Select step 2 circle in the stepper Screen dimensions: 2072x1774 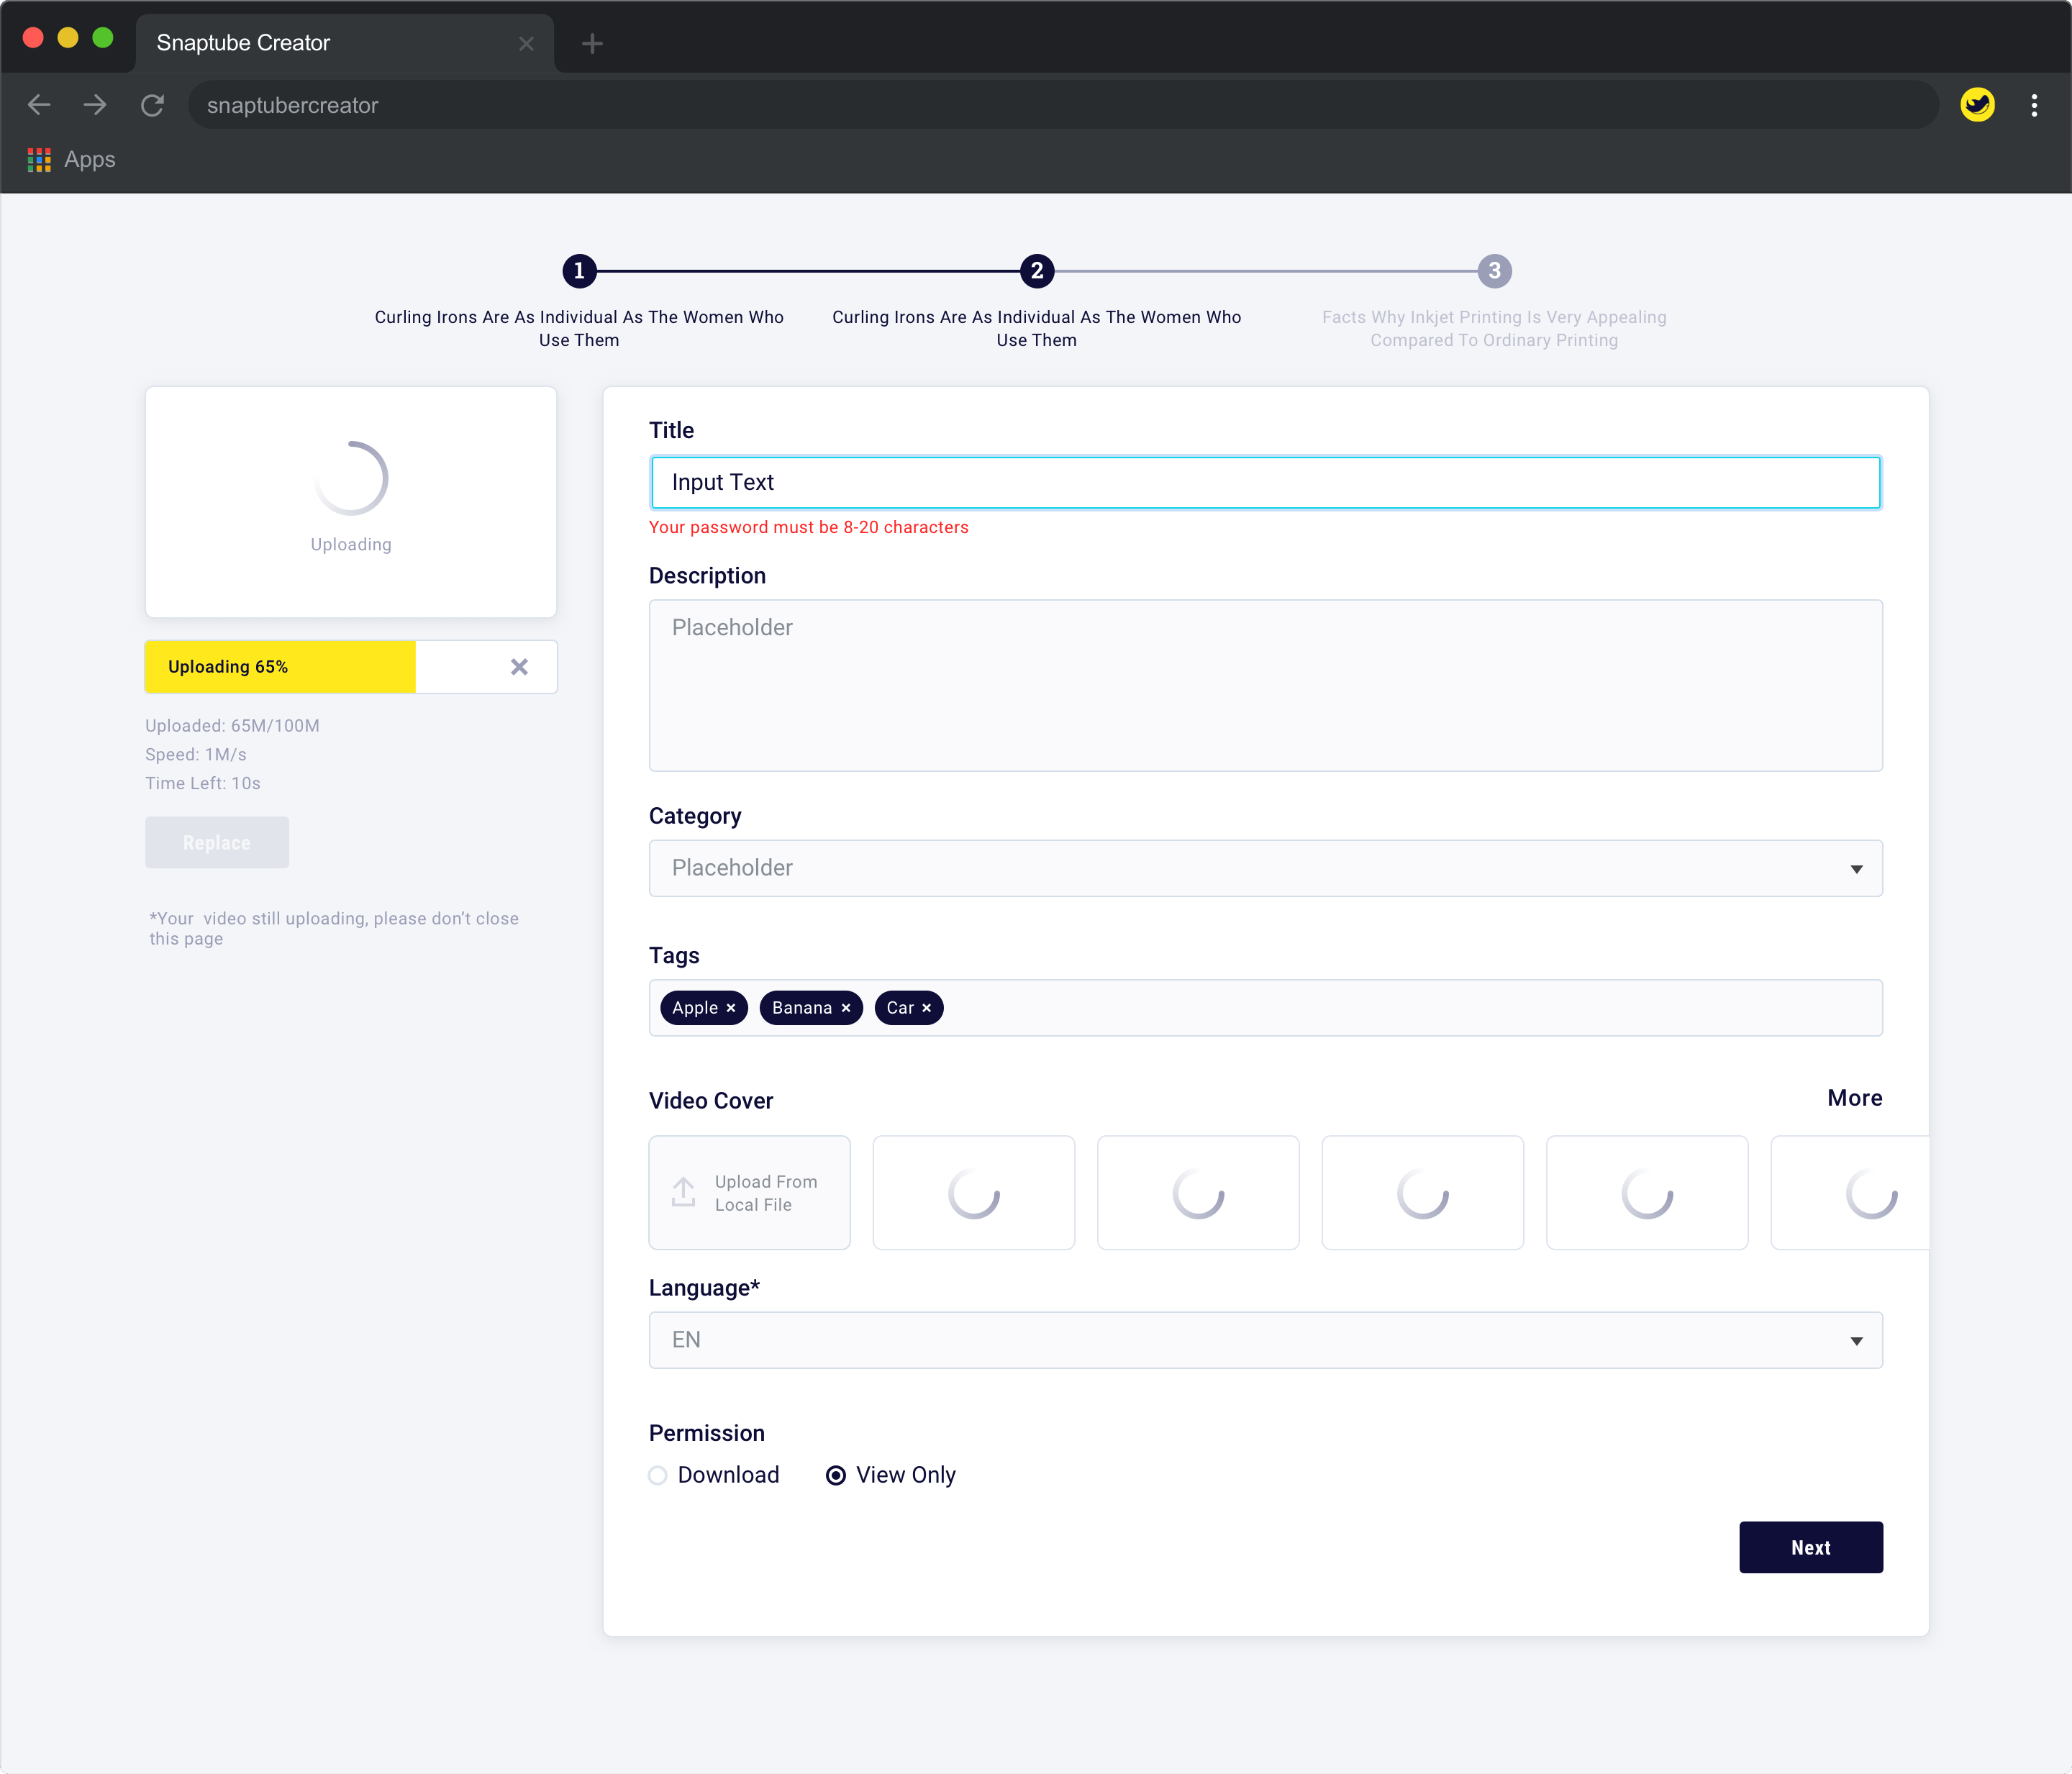coord(1037,271)
